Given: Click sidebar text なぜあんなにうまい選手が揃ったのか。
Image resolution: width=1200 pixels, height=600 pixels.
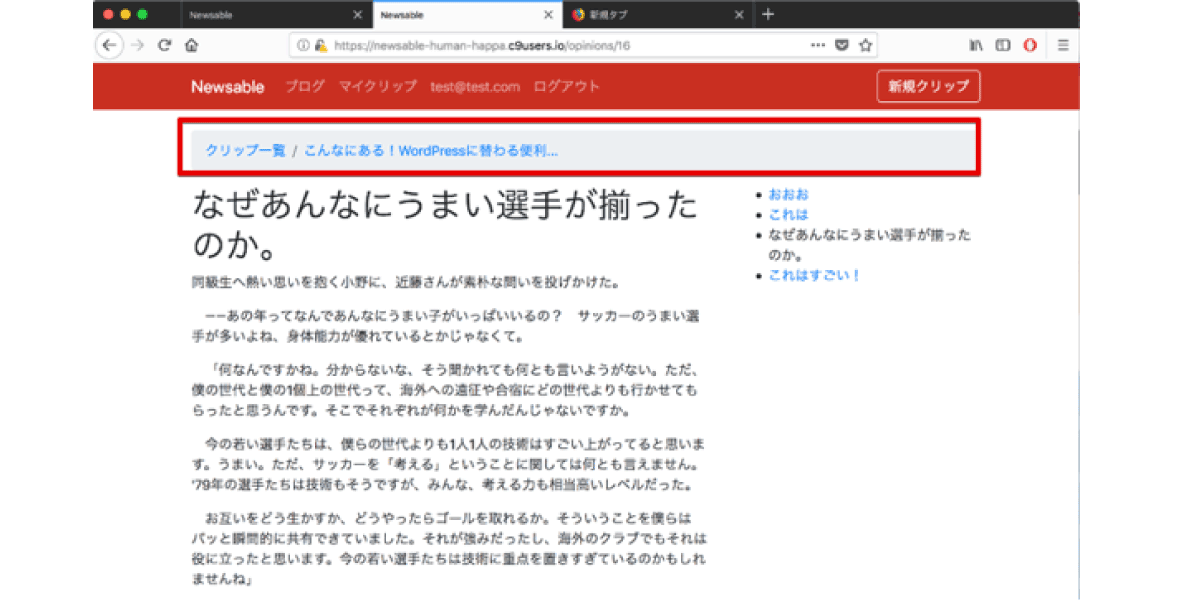Looking at the screenshot, I should [870, 245].
